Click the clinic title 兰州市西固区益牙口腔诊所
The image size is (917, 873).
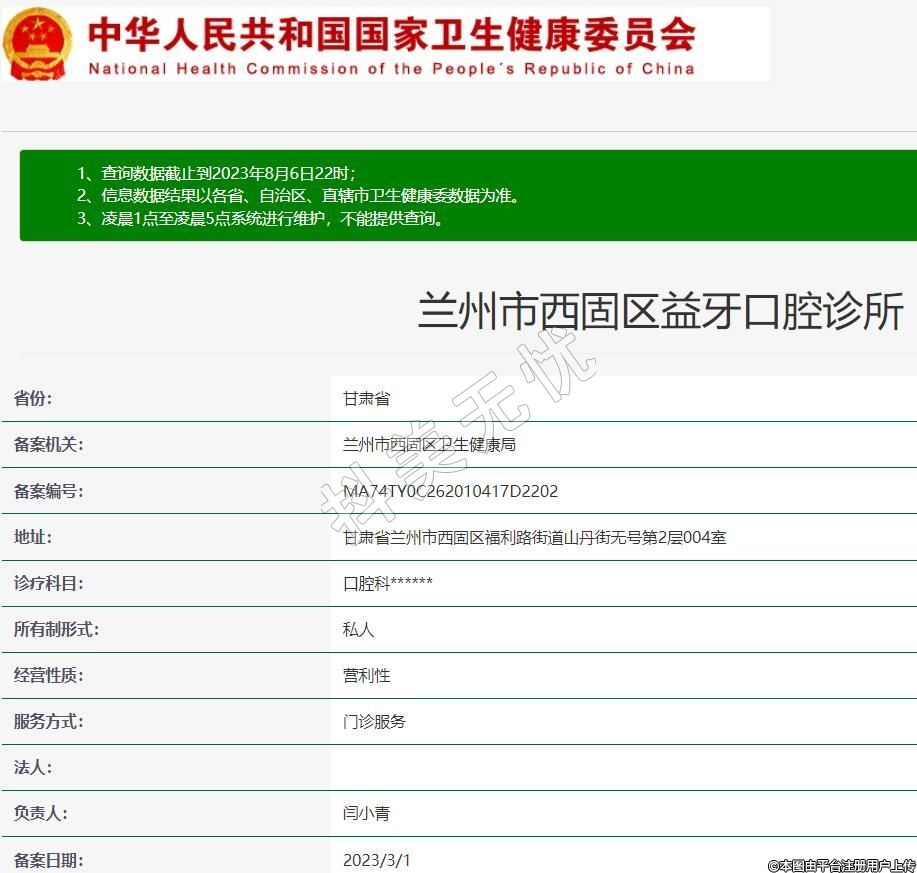(x=660, y=313)
